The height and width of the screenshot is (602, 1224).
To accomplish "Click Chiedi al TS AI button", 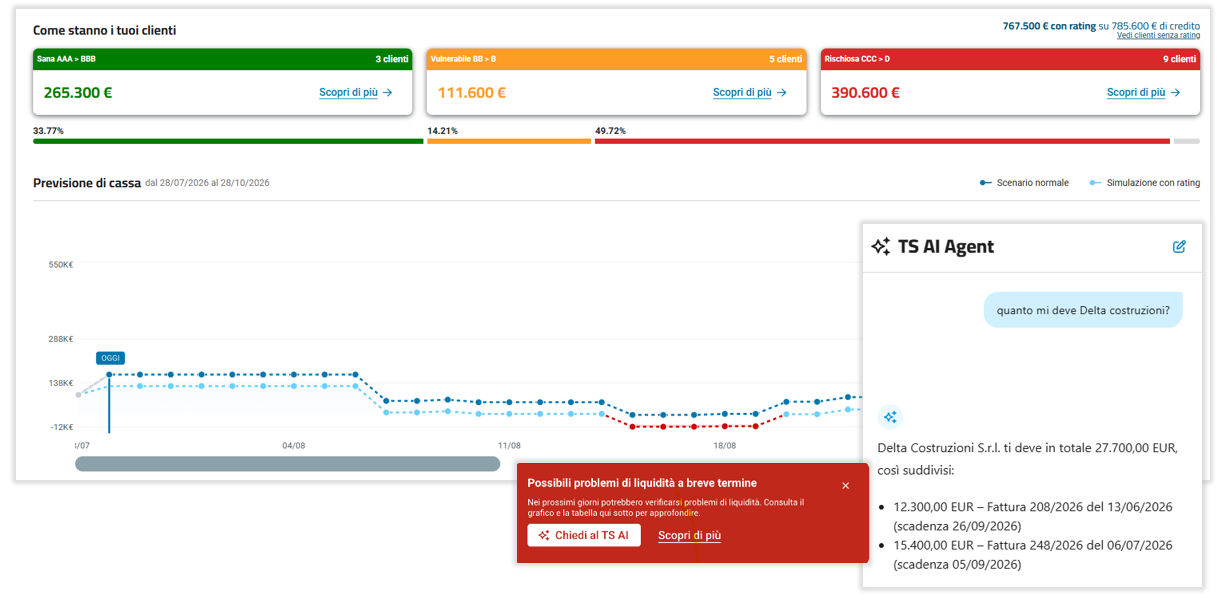I will coord(584,535).
